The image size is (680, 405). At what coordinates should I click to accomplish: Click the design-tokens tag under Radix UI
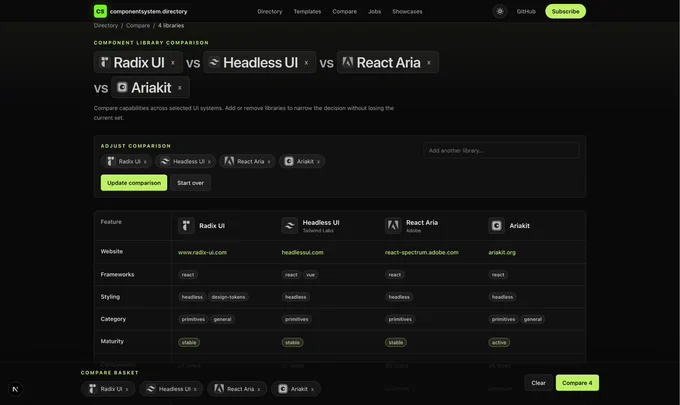tap(229, 297)
